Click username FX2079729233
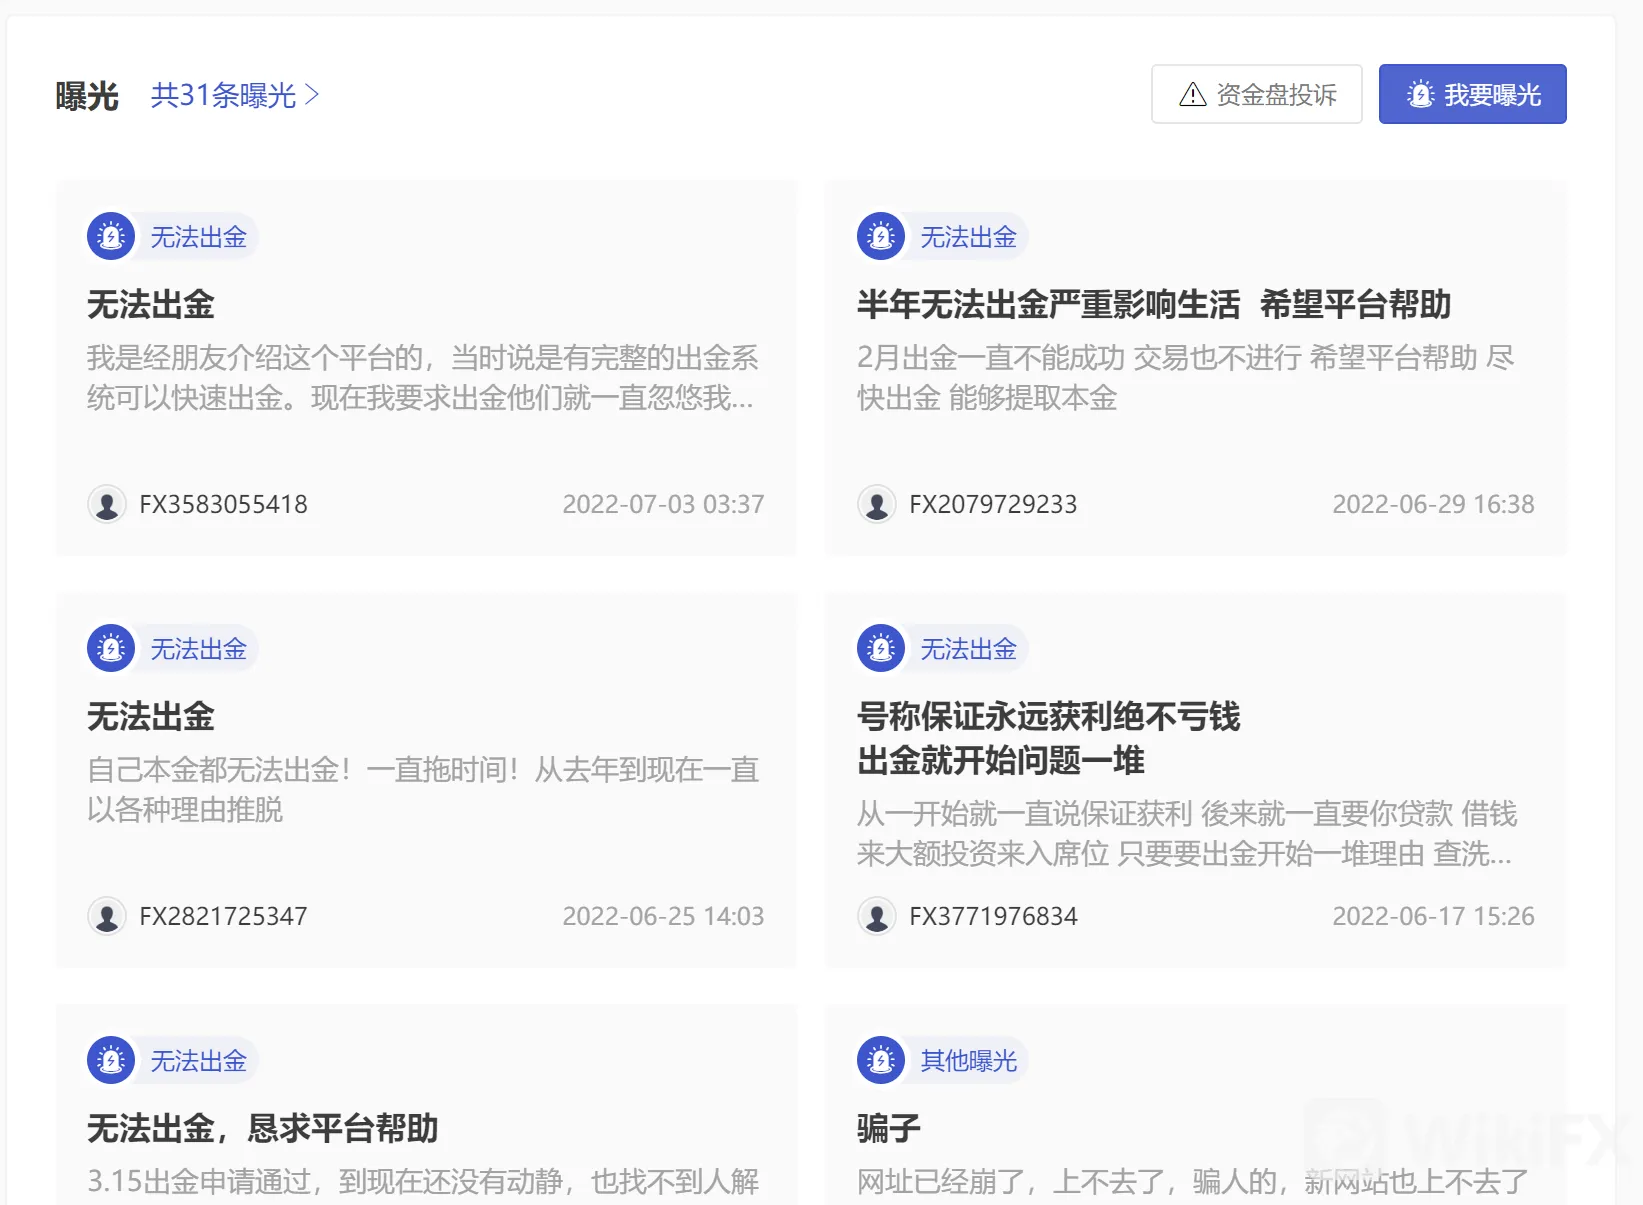The image size is (1643, 1205). (993, 504)
